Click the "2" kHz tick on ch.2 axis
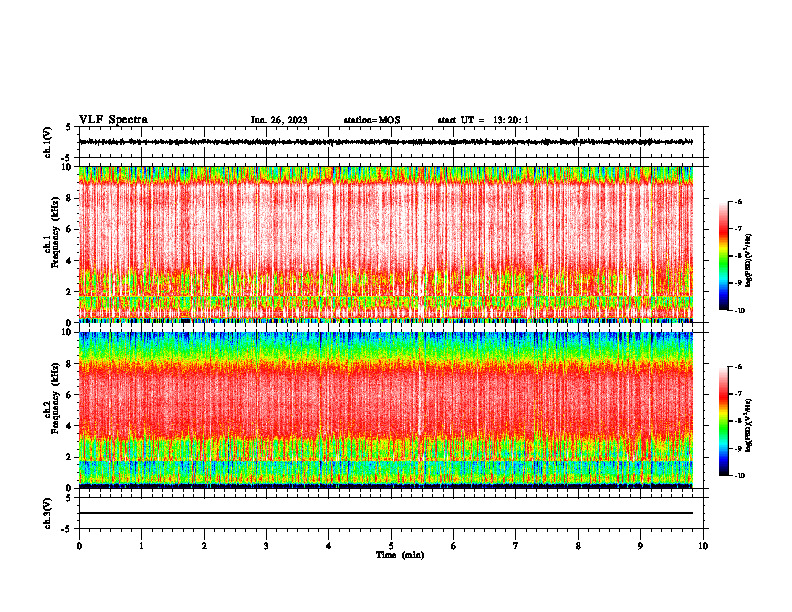This screenshot has height=612, width=792. (x=70, y=457)
